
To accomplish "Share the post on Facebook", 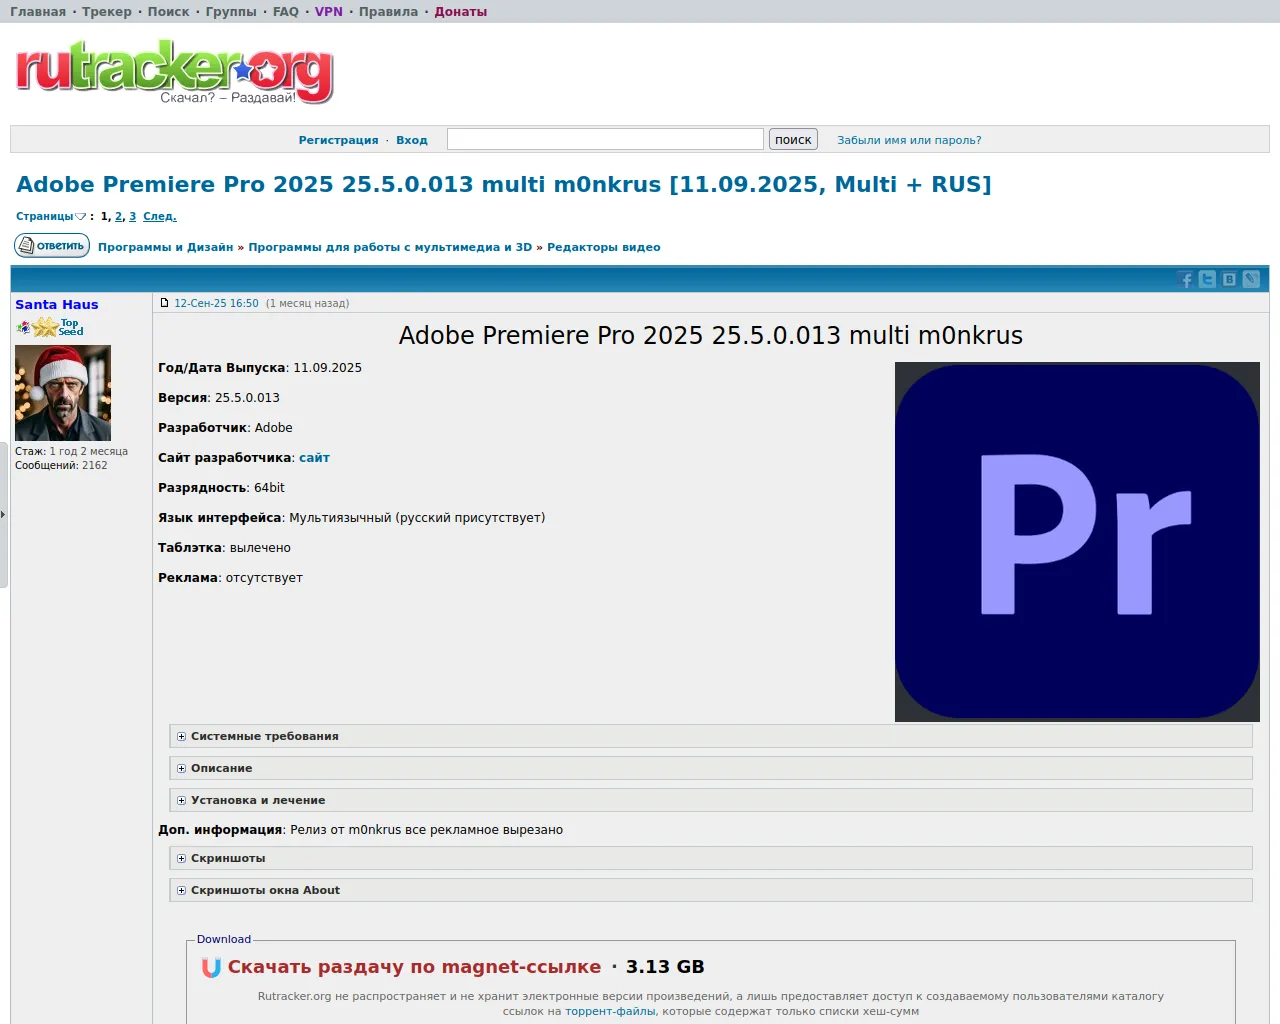I will 1186,280.
